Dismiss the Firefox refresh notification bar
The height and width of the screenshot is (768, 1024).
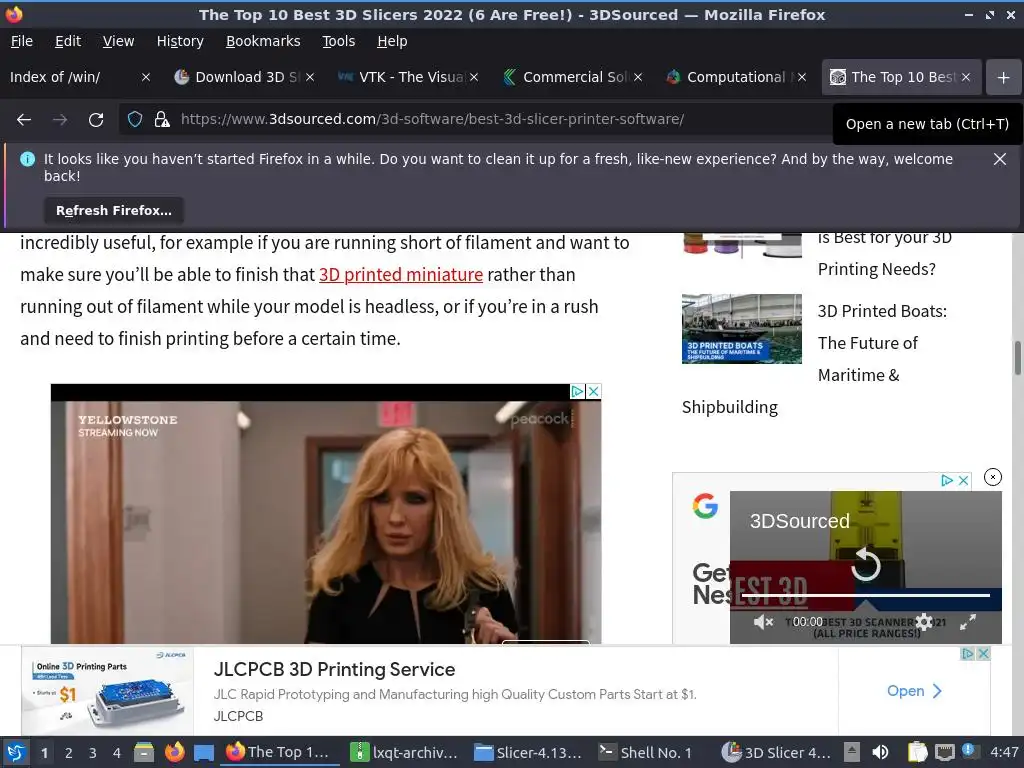coord(1000,159)
